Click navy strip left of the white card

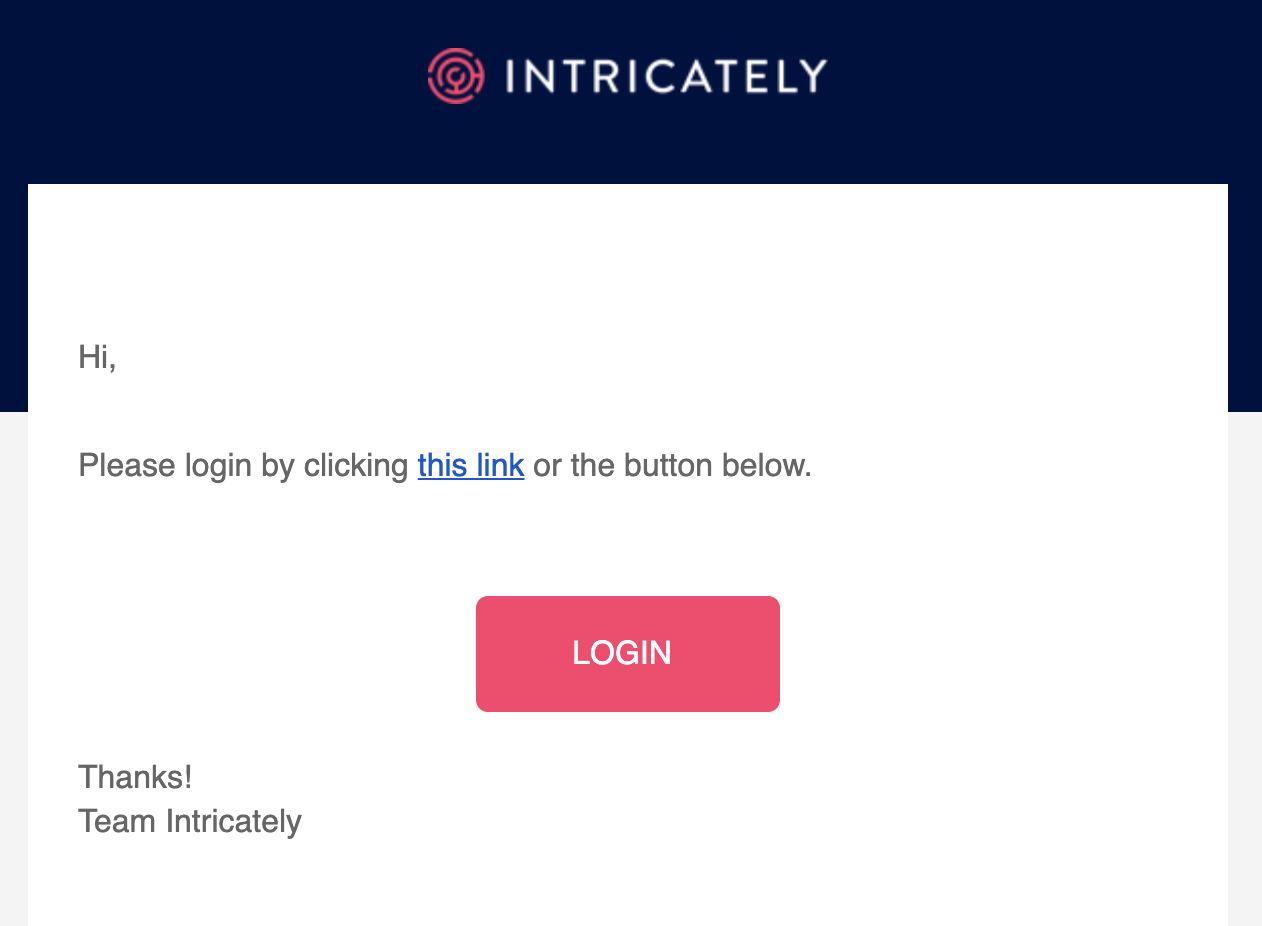13,300
